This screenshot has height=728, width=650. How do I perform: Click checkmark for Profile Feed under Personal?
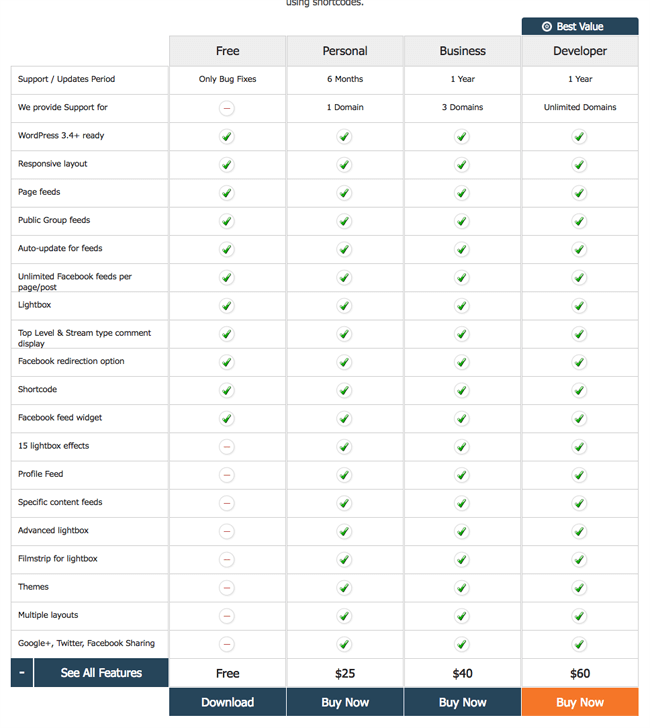(x=345, y=475)
